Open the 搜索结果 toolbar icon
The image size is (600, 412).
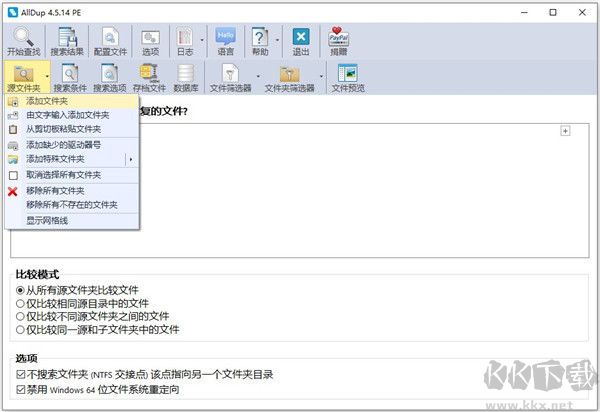point(67,37)
